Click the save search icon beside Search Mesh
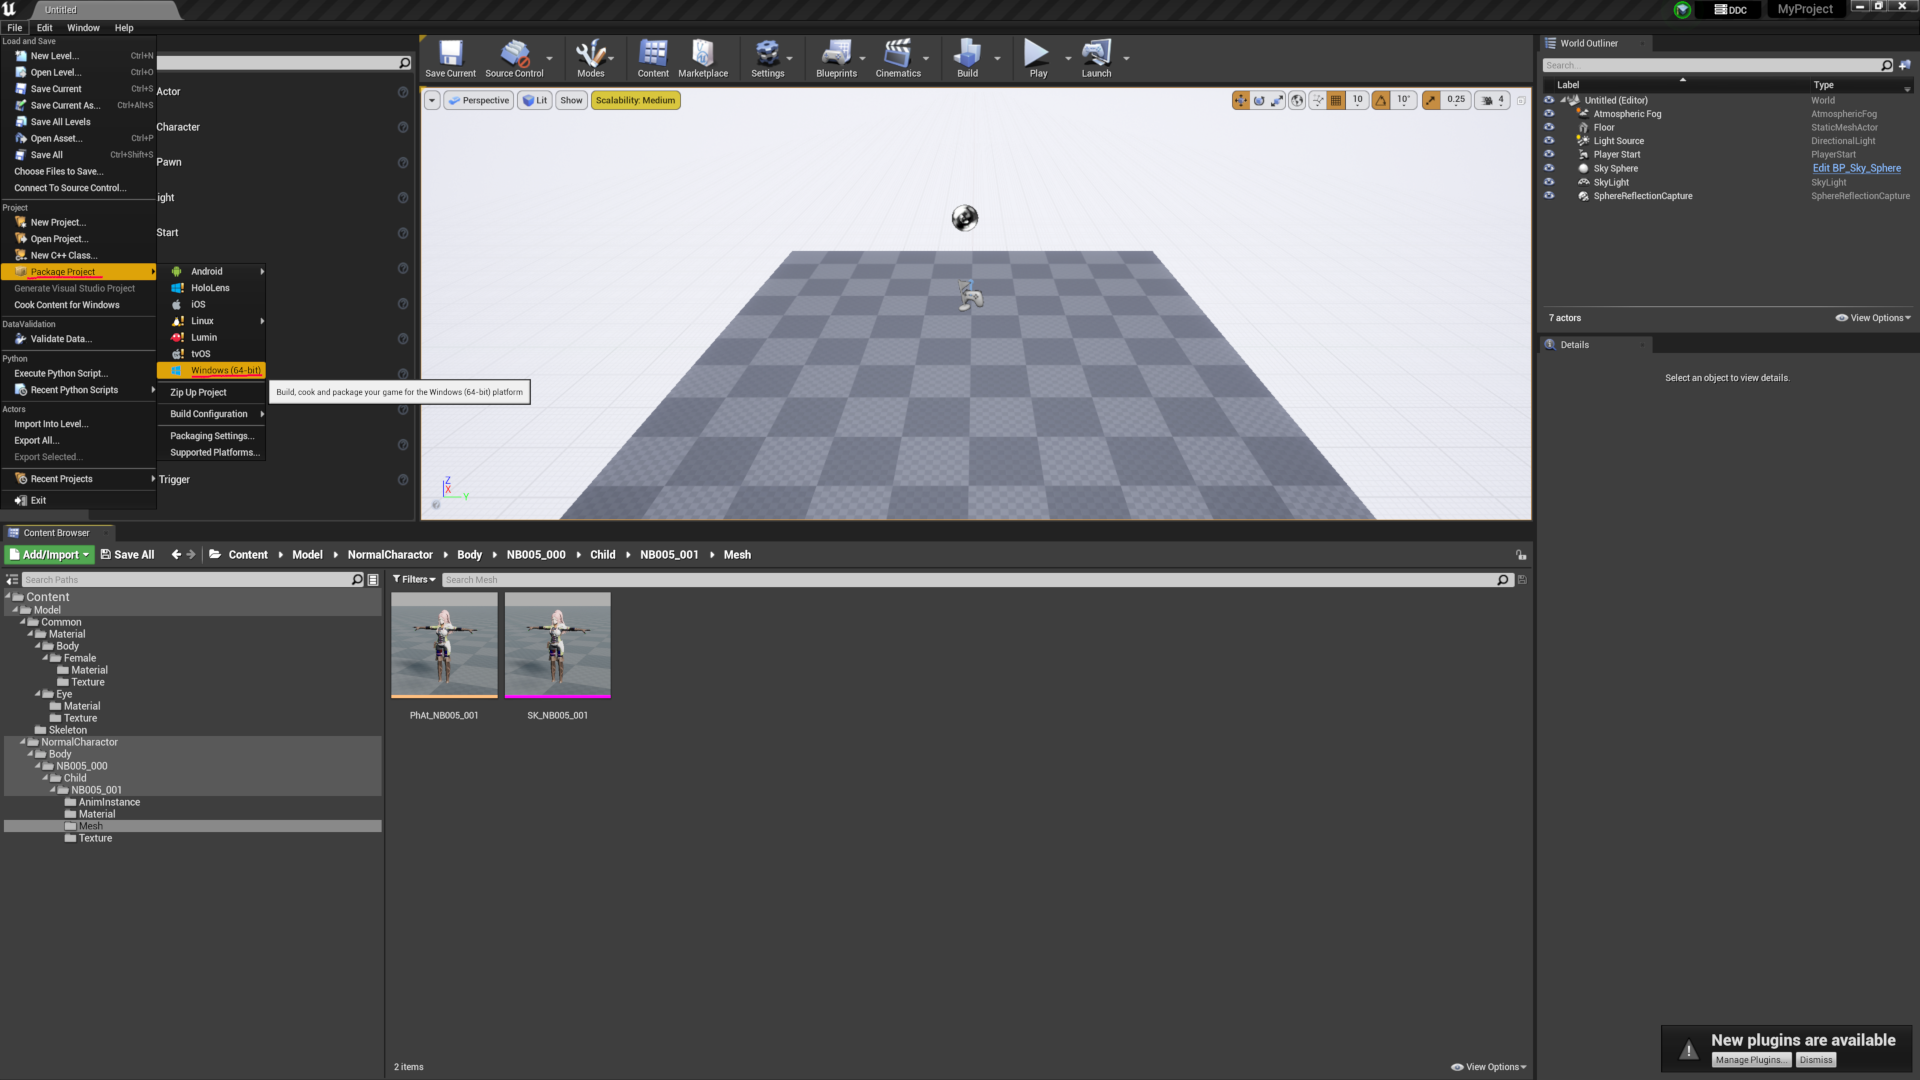The height and width of the screenshot is (1080, 1920). [1522, 580]
